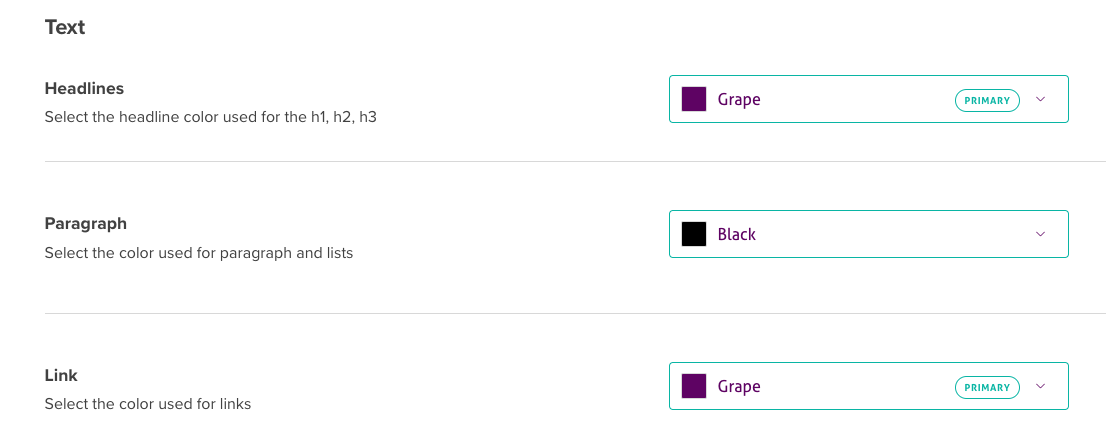This screenshot has width=1106, height=440.
Task: Click the Headlines setting label
Action: (84, 89)
